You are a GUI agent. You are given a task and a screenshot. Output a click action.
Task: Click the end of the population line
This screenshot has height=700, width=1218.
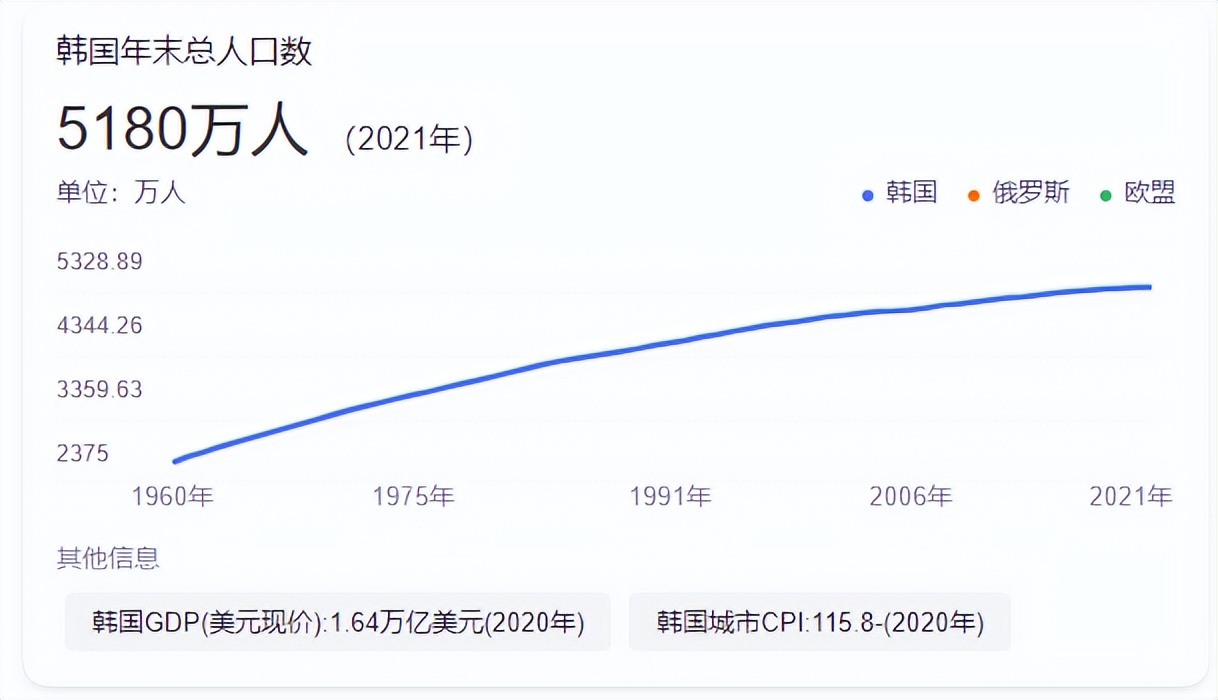click(x=1150, y=287)
